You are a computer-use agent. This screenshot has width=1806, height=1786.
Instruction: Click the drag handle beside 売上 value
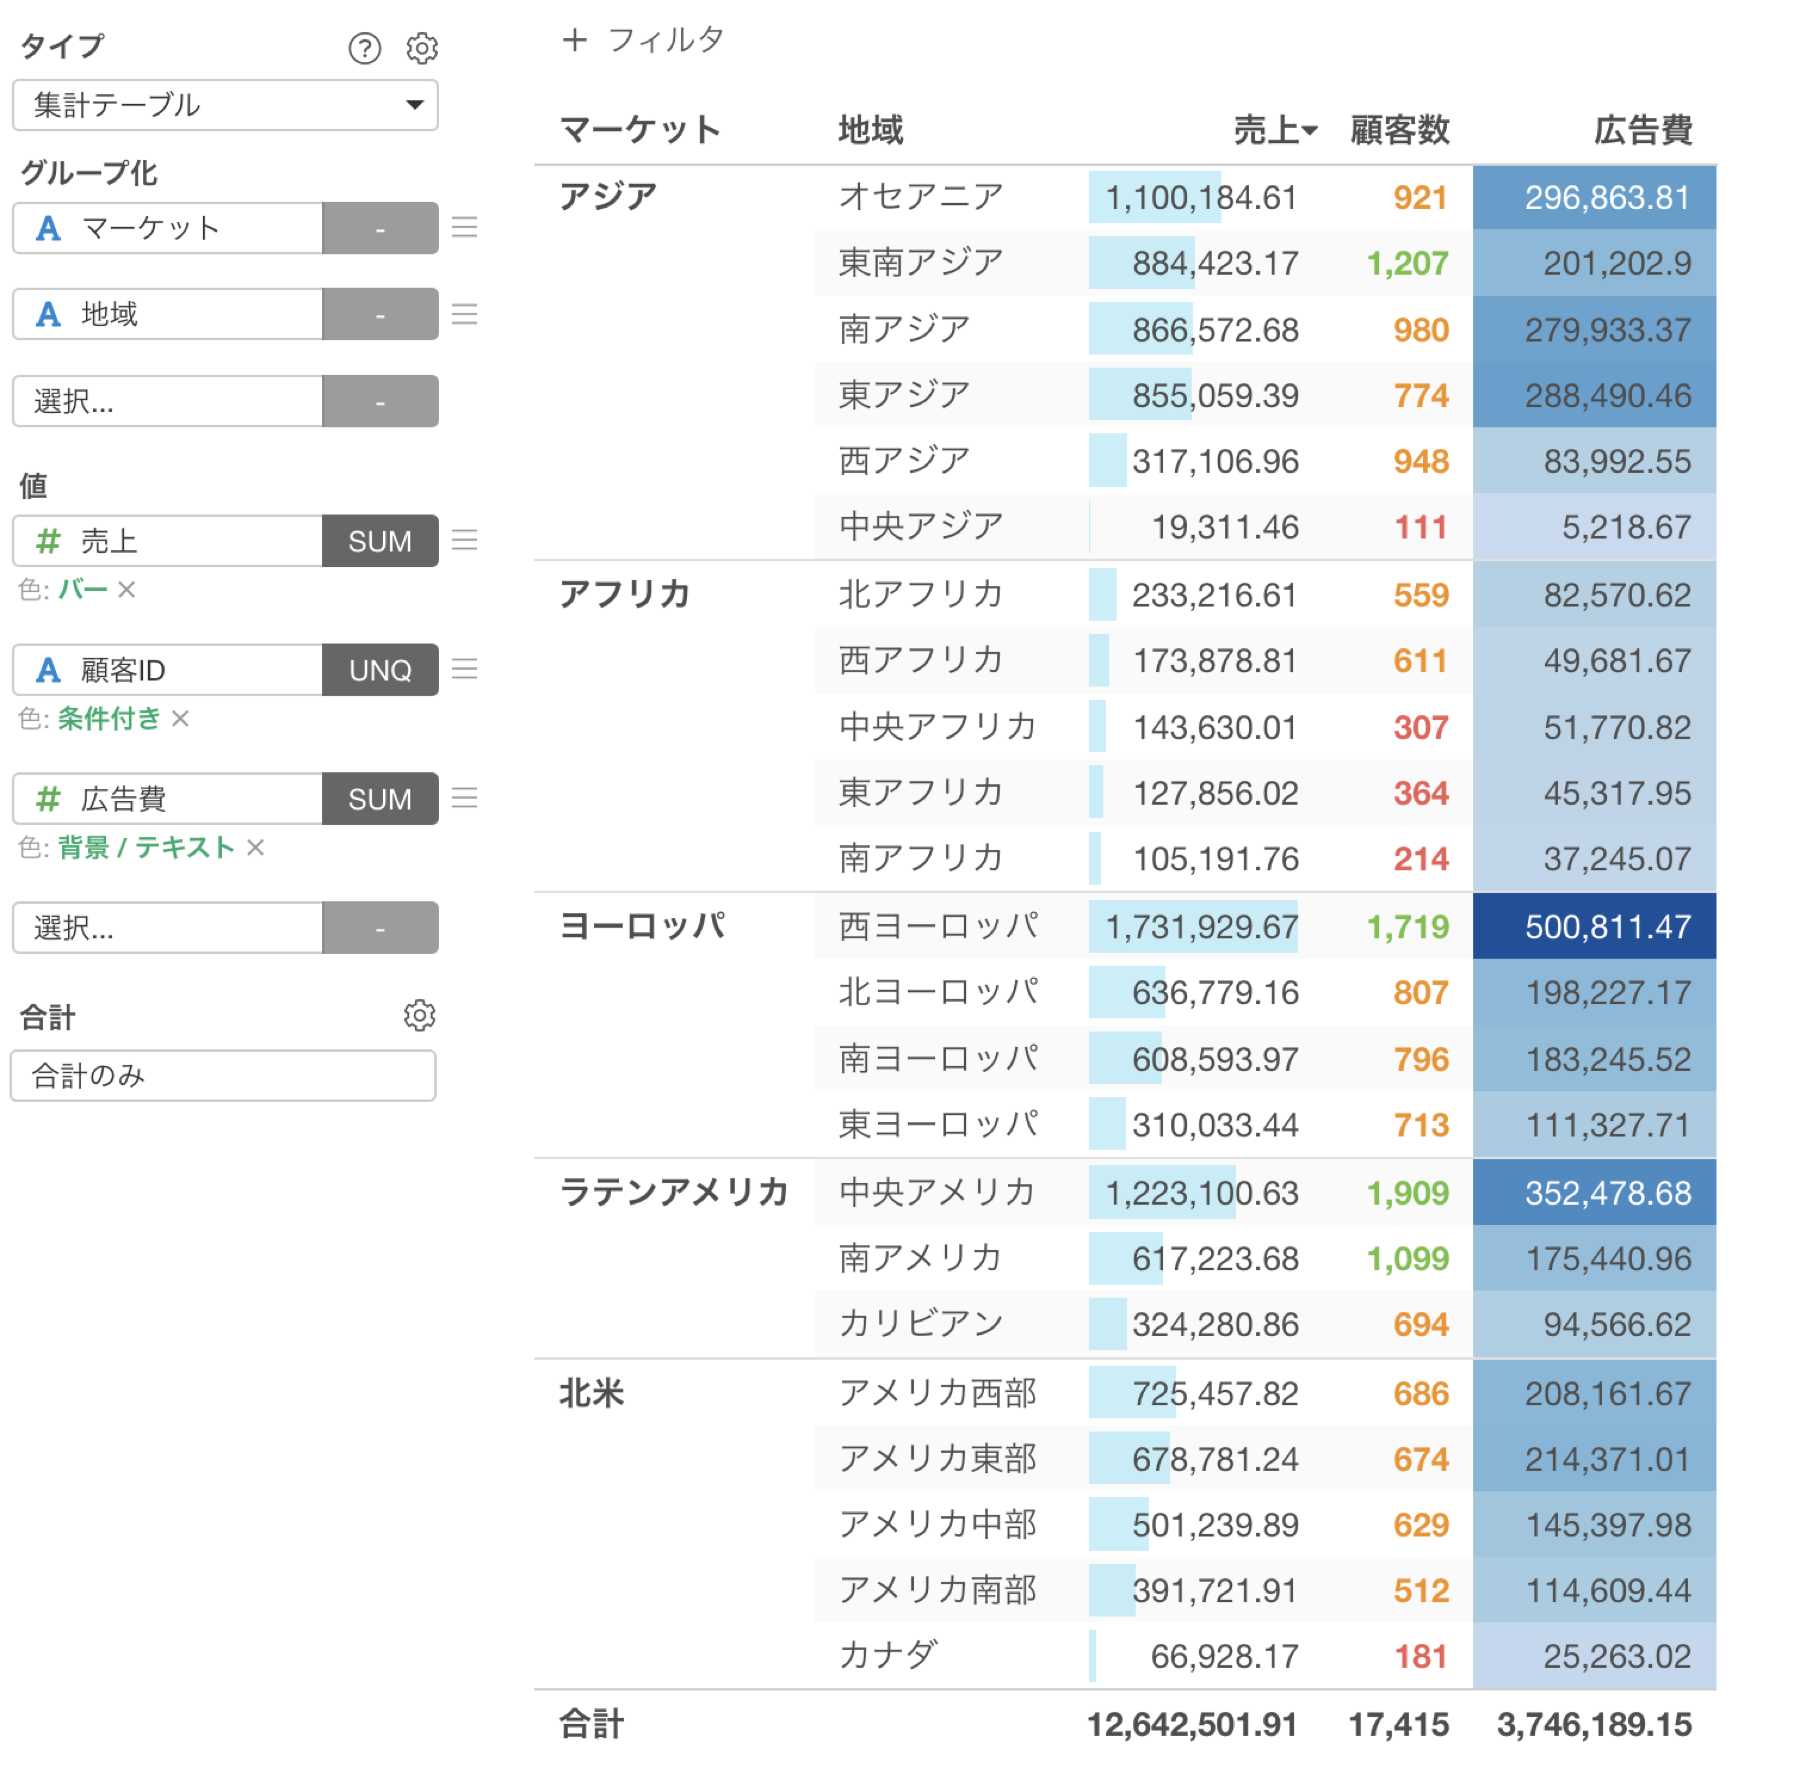coord(464,540)
